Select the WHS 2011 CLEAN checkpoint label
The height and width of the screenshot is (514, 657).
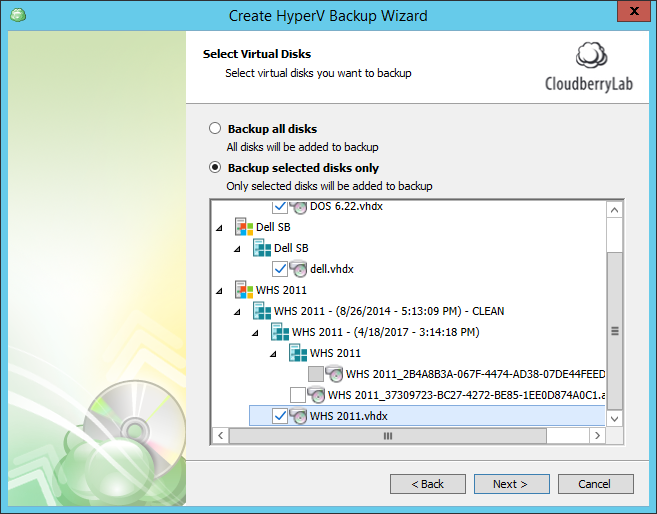[389, 311]
